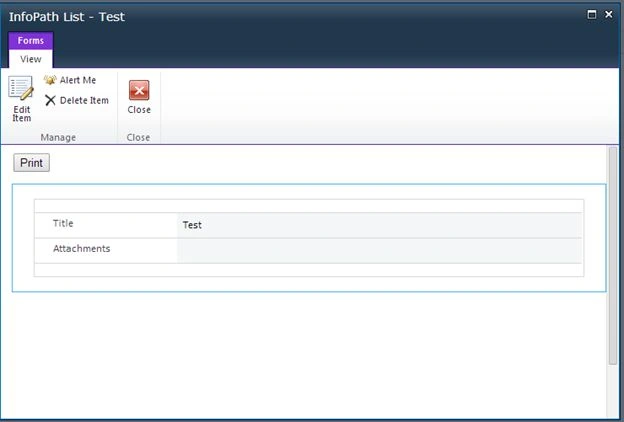Click the vertical scrollbar thumb
Screen dimensions: 624x422
[x=613, y=255]
